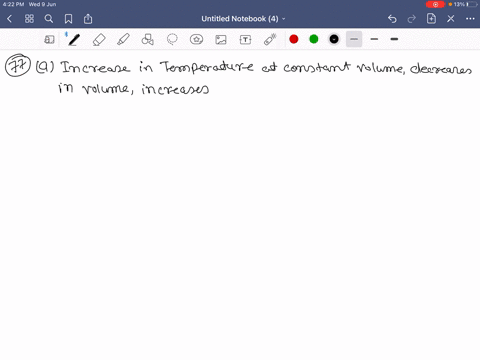
Task: Select the Highlighter tool
Action: (x=123, y=39)
